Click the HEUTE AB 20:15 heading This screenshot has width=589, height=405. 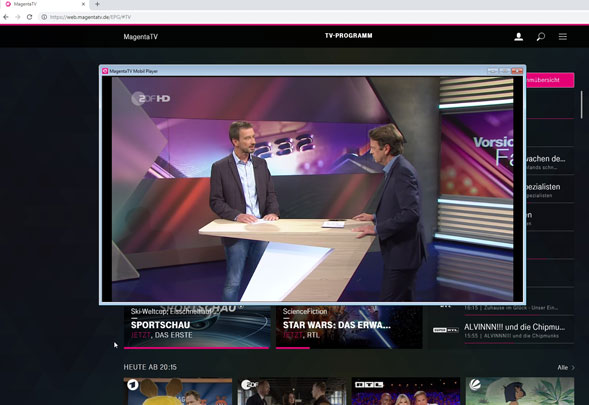coord(150,367)
